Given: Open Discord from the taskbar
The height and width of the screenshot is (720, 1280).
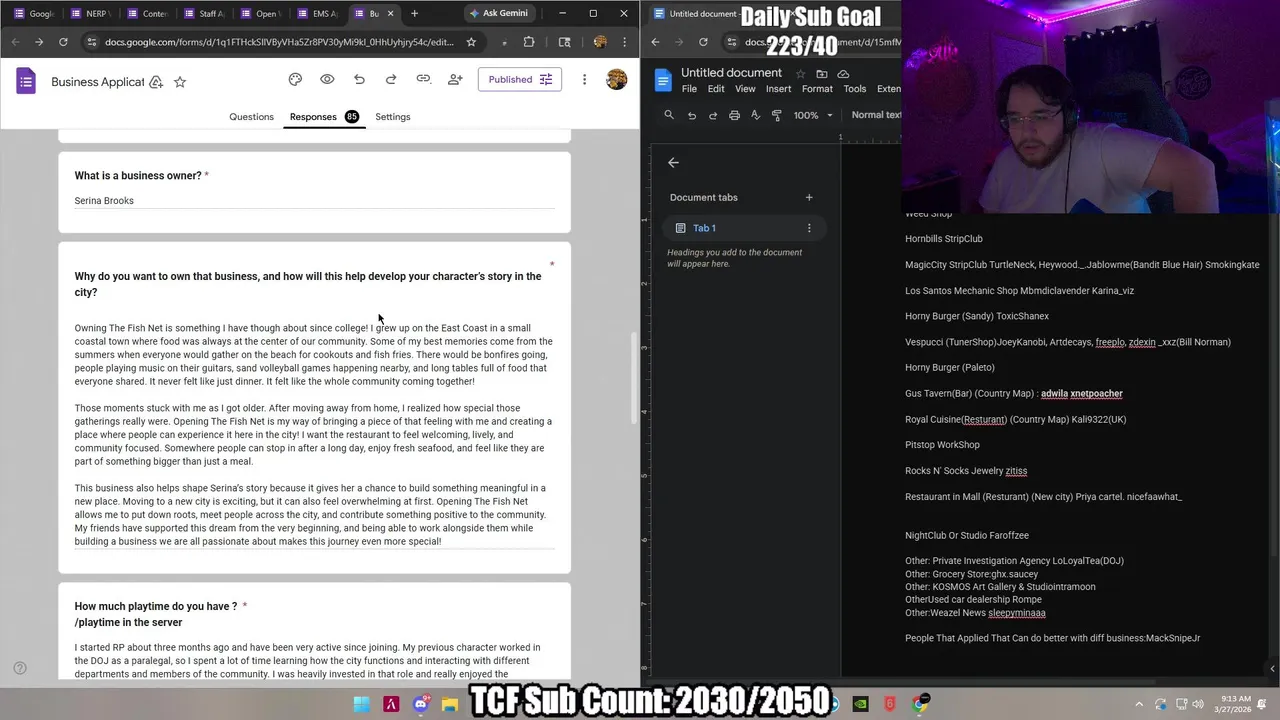Looking at the screenshot, I should 420,704.
